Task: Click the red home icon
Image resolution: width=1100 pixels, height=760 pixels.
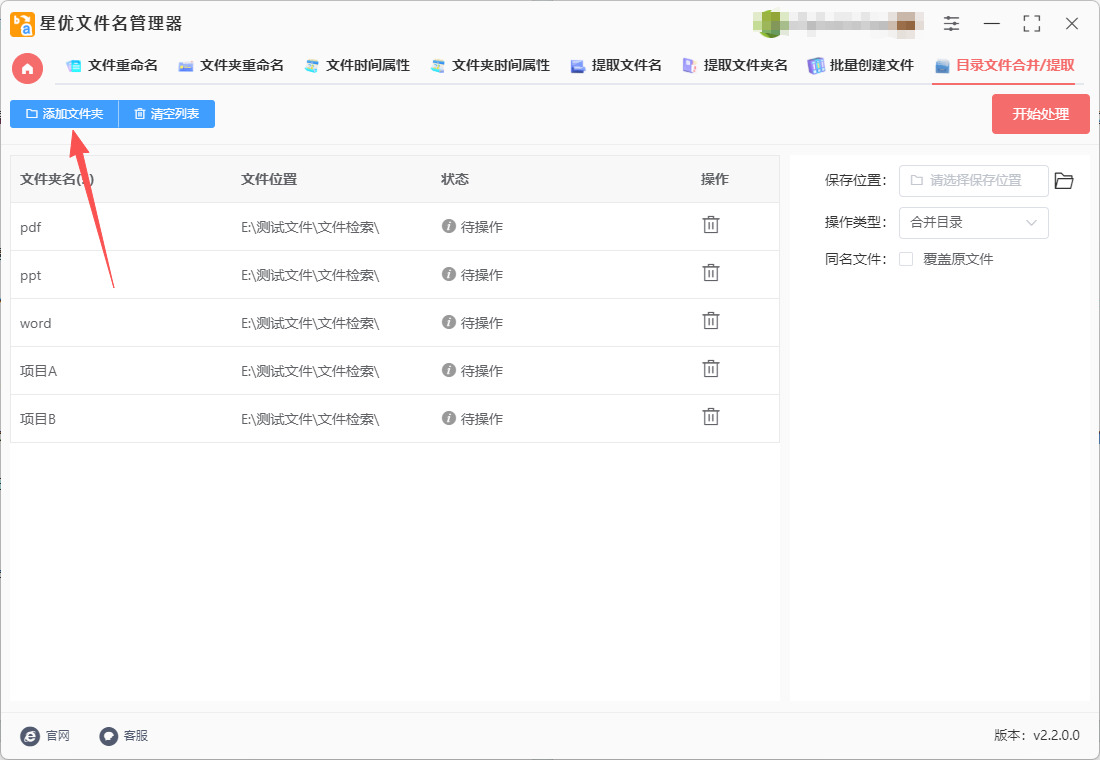Action: click(x=27, y=68)
